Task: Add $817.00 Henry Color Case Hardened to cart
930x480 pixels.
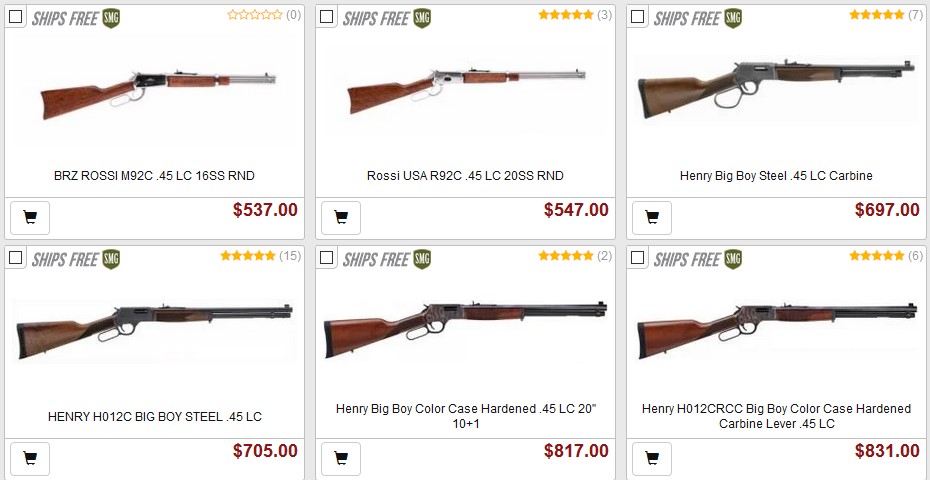Action: pos(340,458)
